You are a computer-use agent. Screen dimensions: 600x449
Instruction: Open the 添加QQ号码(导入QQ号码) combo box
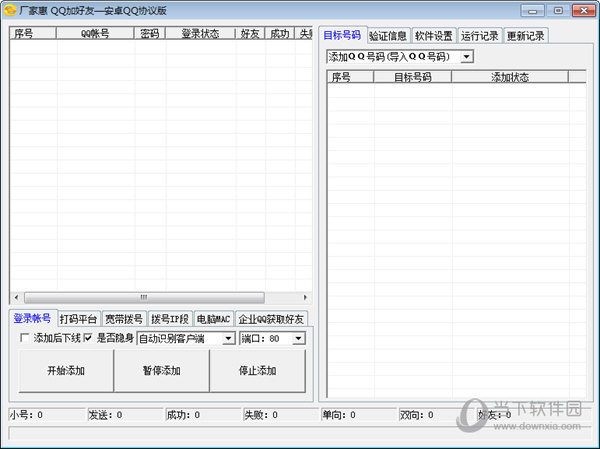point(467,57)
